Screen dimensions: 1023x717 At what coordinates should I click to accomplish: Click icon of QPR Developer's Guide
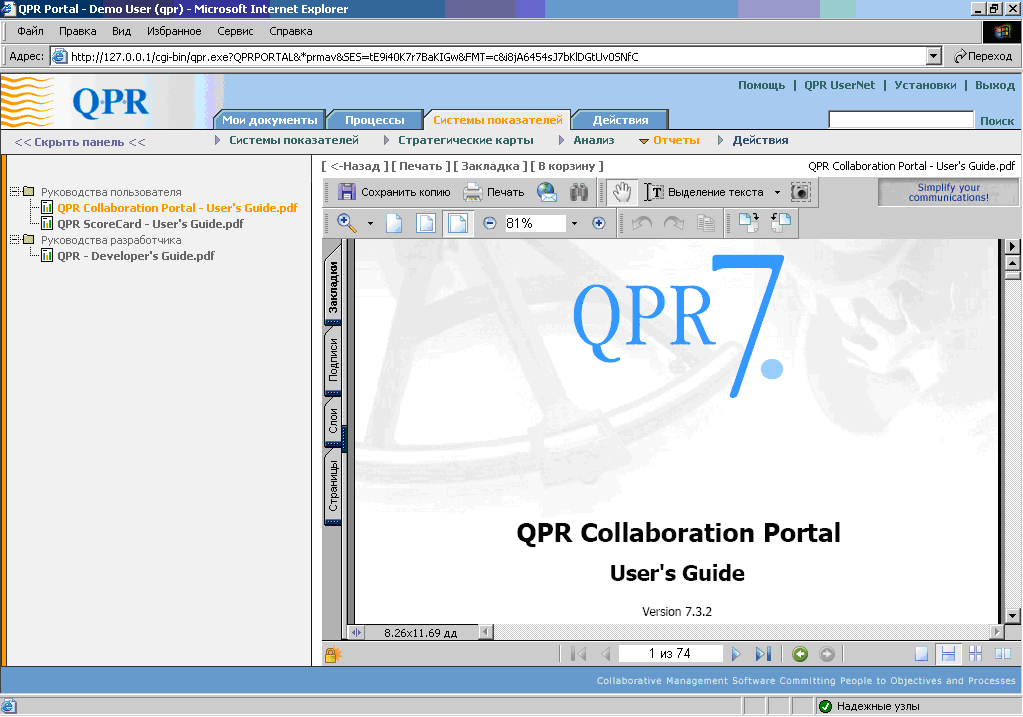(47, 256)
